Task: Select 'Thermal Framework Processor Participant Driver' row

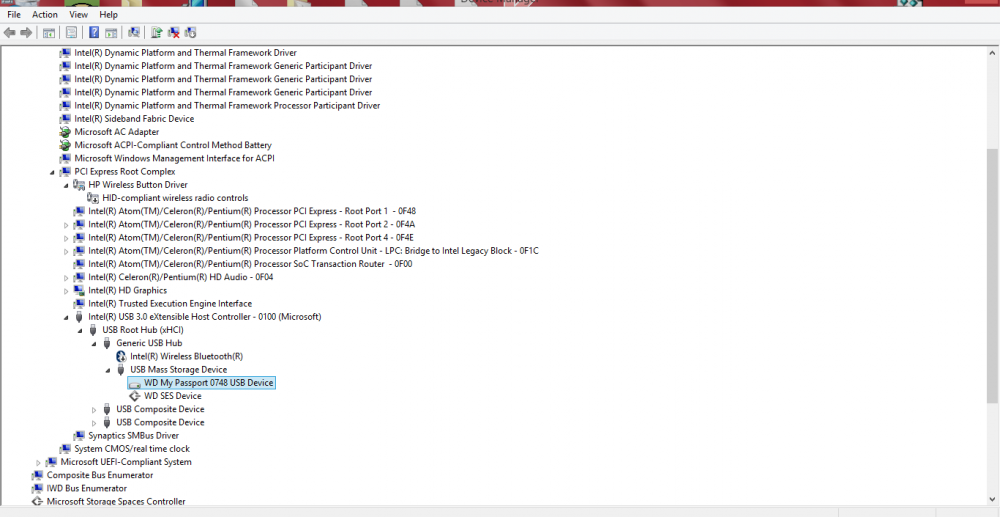Action: (227, 106)
